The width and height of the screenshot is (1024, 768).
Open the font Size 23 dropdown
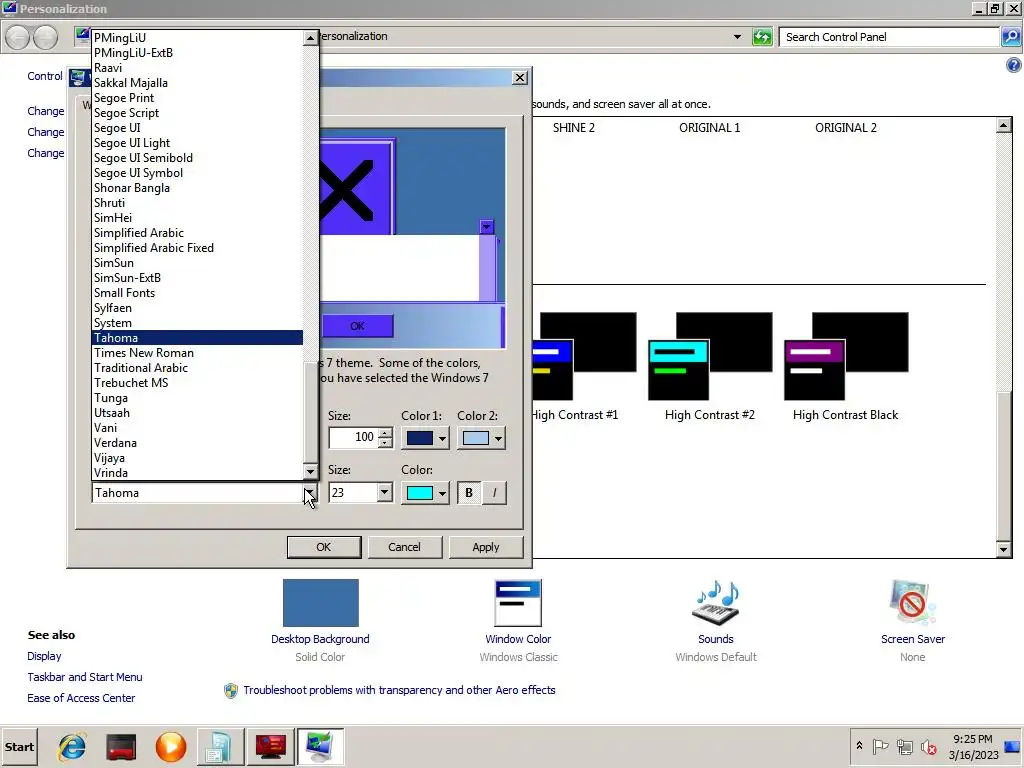point(385,492)
